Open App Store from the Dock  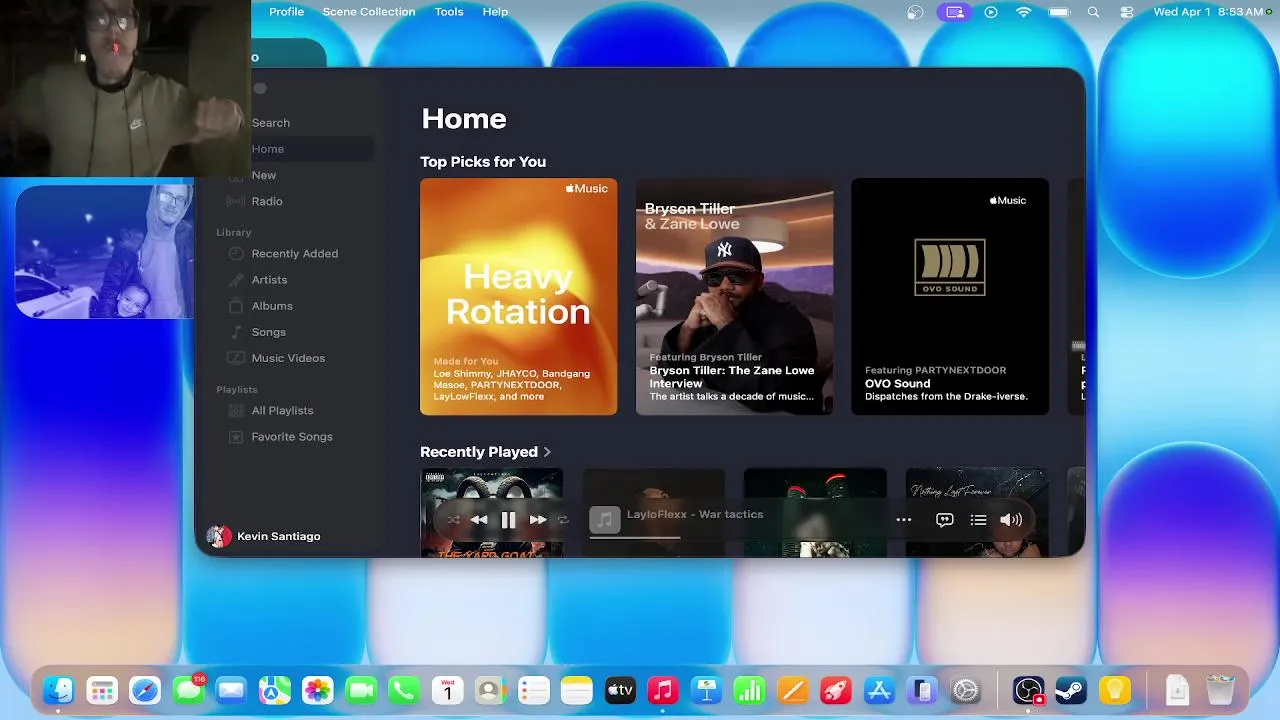(879, 690)
